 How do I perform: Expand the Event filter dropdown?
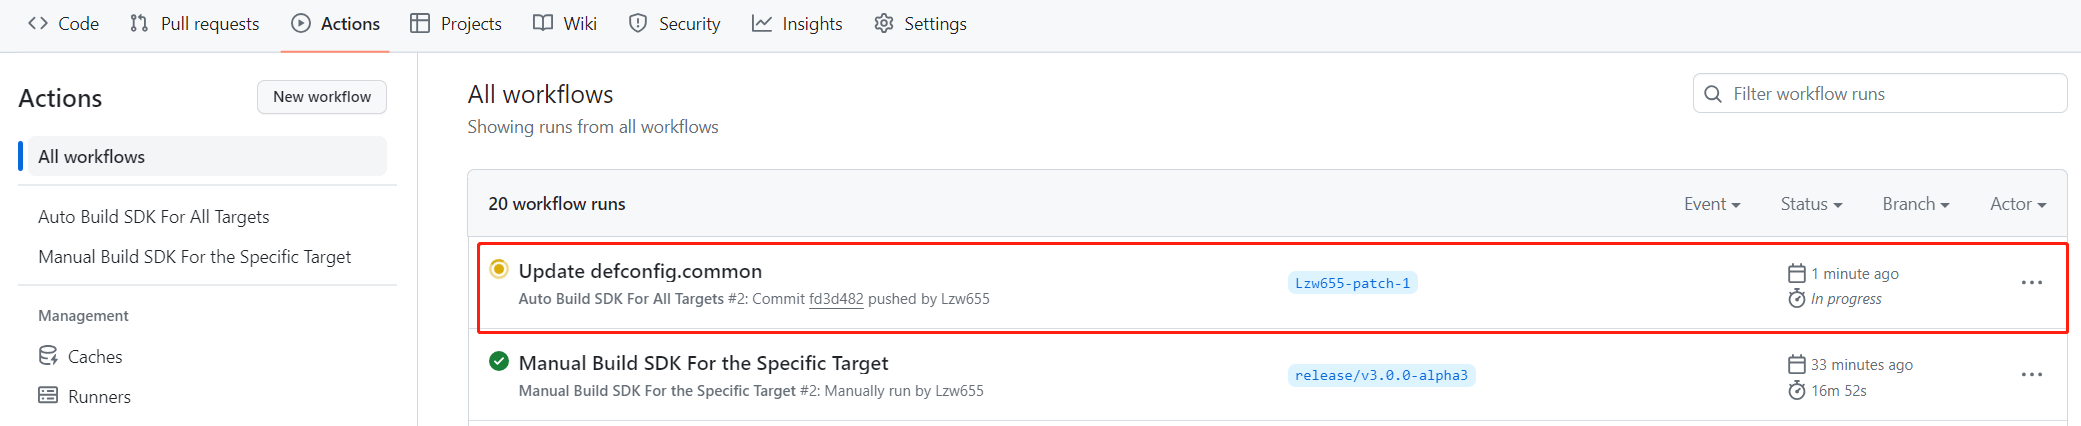coord(1711,204)
